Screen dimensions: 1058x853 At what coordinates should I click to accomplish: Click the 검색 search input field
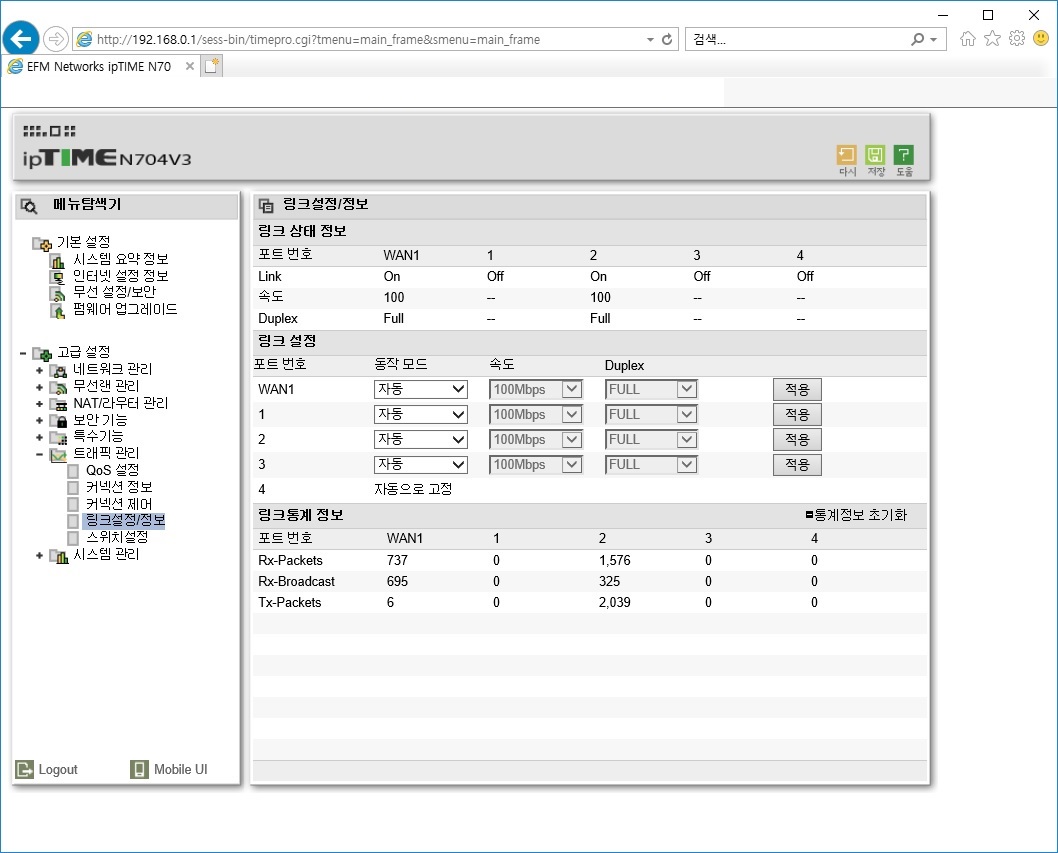coord(797,39)
